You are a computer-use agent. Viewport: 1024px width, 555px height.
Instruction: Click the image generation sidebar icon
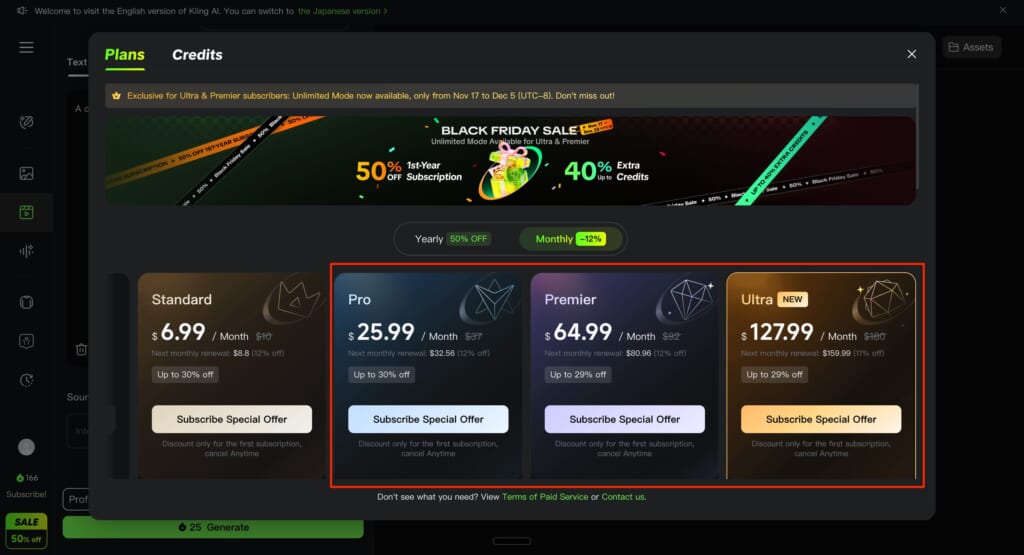[26, 173]
